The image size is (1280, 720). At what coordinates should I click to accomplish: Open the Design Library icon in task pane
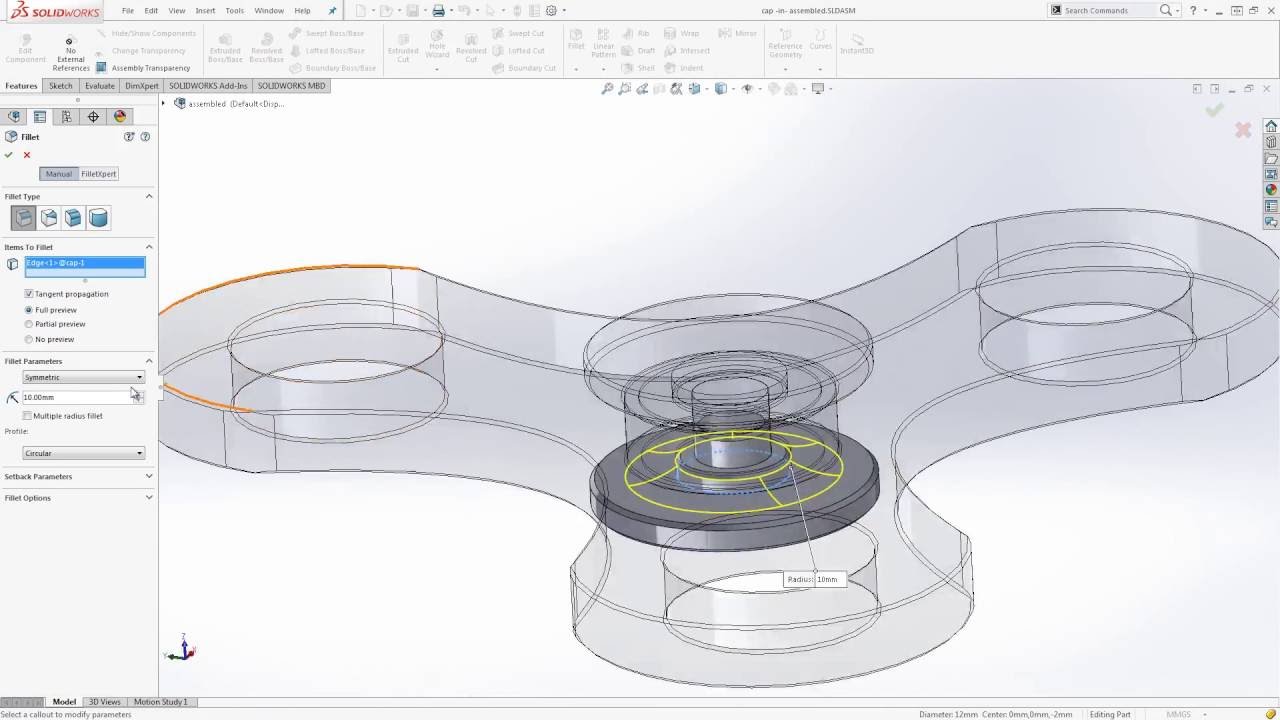tap(1271, 142)
